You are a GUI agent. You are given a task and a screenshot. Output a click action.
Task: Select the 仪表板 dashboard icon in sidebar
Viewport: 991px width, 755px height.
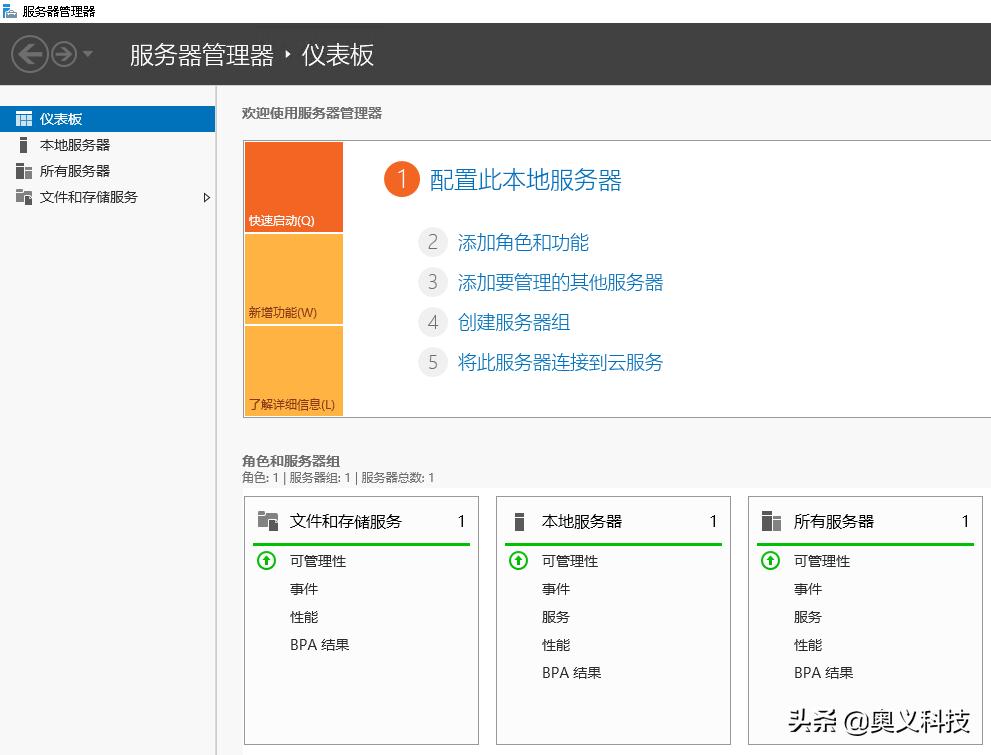tap(24, 118)
